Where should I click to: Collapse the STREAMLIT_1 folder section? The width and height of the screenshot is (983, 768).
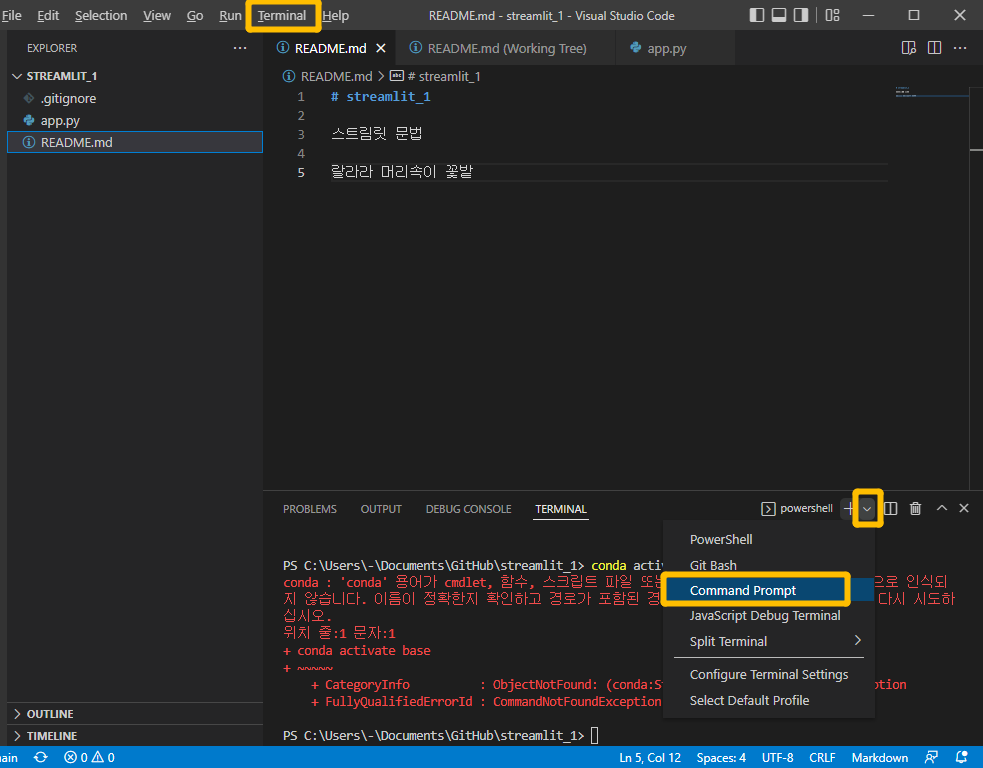click(x=135, y=76)
